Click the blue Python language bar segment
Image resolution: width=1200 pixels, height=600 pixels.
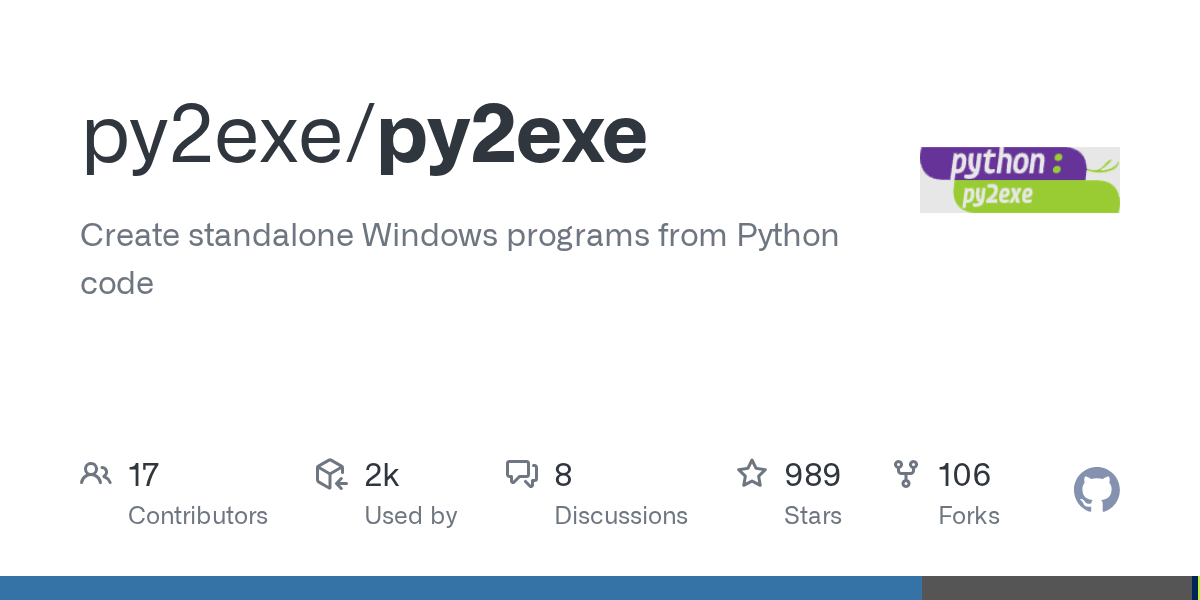click(460, 588)
